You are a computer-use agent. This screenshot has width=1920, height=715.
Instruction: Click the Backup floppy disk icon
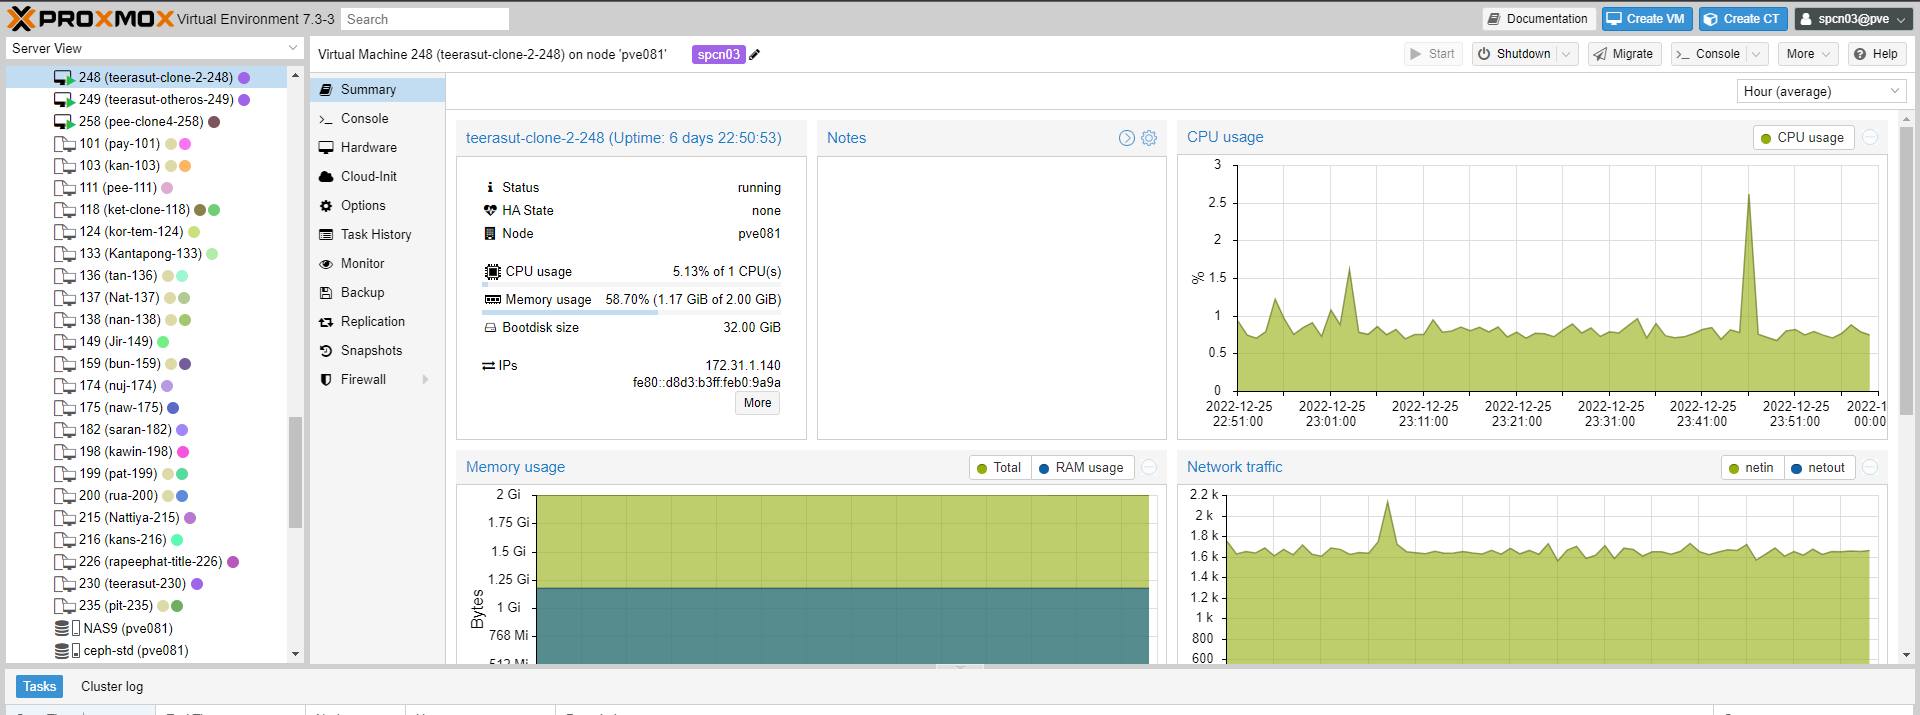click(326, 292)
